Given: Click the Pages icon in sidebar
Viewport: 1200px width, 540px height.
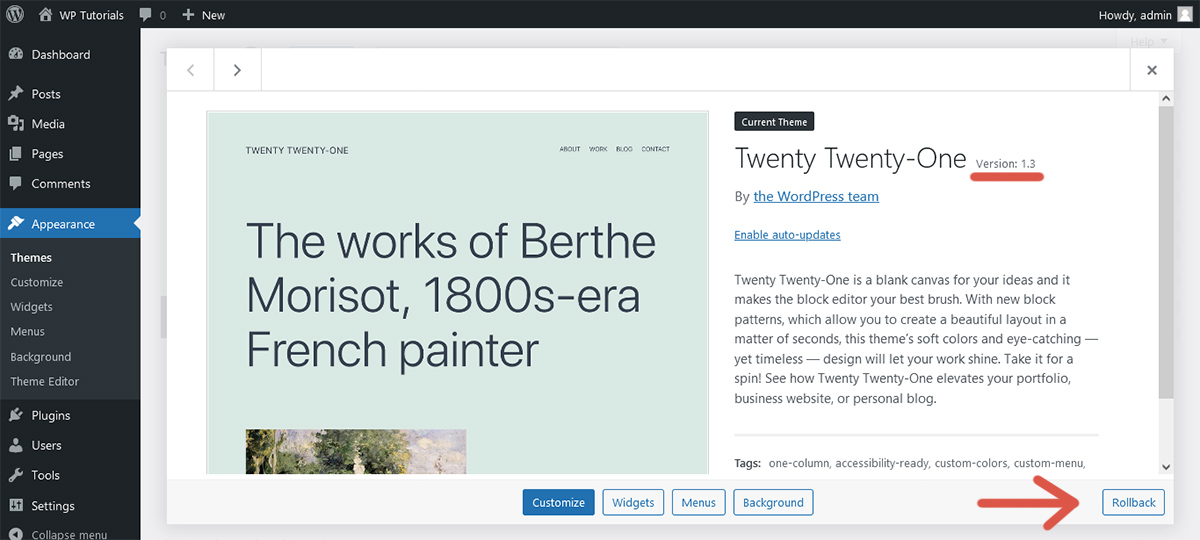Looking at the screenshot, I should tap(16, 154).
